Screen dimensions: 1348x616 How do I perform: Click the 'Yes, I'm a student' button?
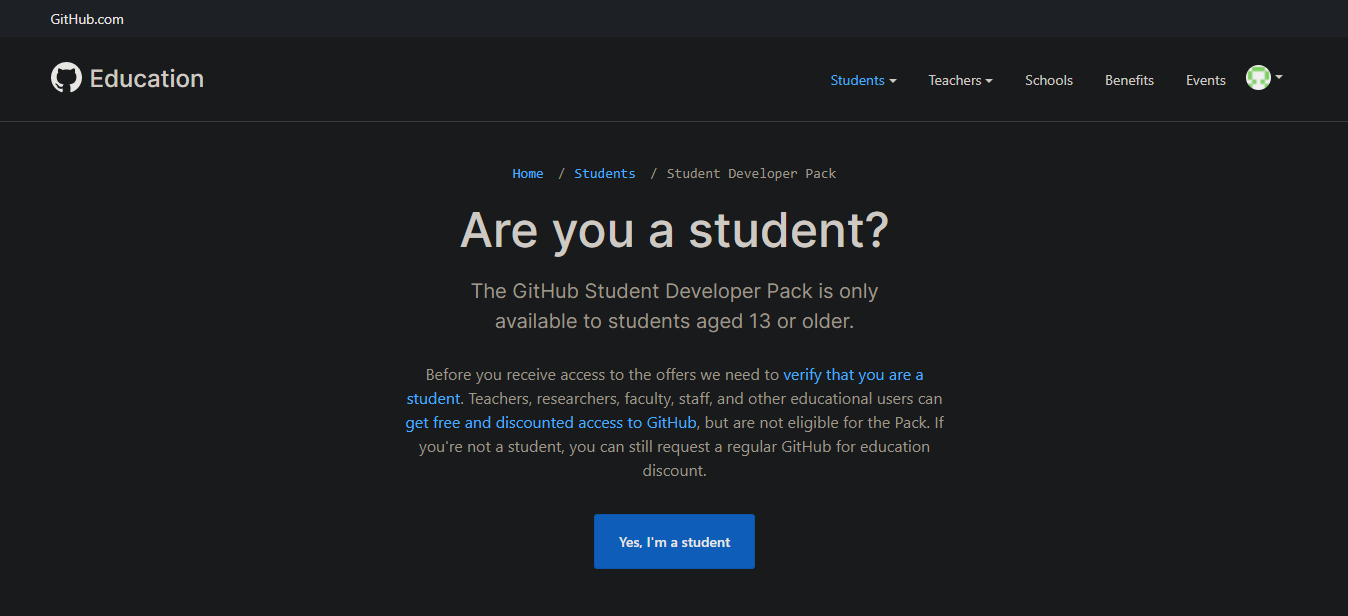point(674,541)
